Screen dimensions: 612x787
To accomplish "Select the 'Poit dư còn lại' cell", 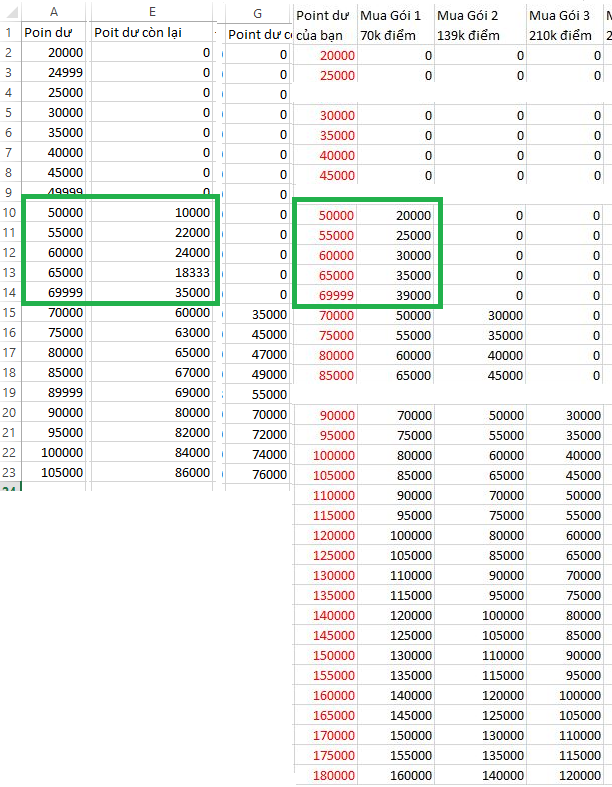I will pyautogui.click(x=151, y=32).
